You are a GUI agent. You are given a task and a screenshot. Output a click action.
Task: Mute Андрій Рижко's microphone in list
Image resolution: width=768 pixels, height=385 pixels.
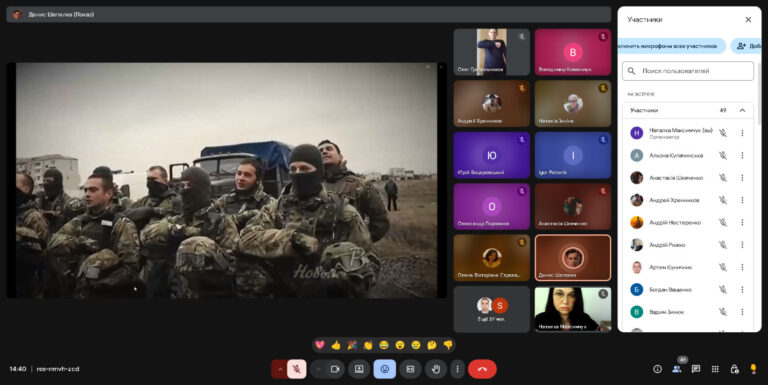click(722, 244)
